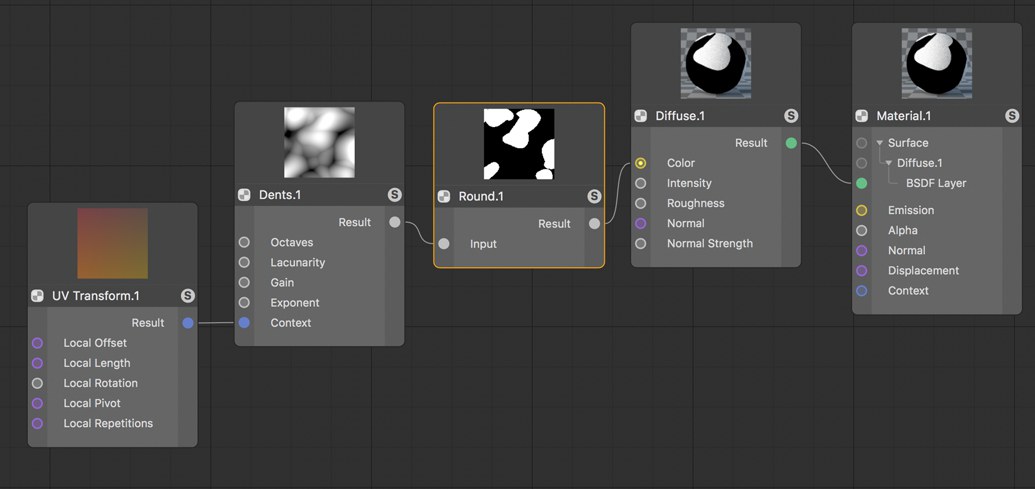Click the S solo icon on UV Transform.1
This screenshot has width=1035, height=489.
(x=187, y=296)
